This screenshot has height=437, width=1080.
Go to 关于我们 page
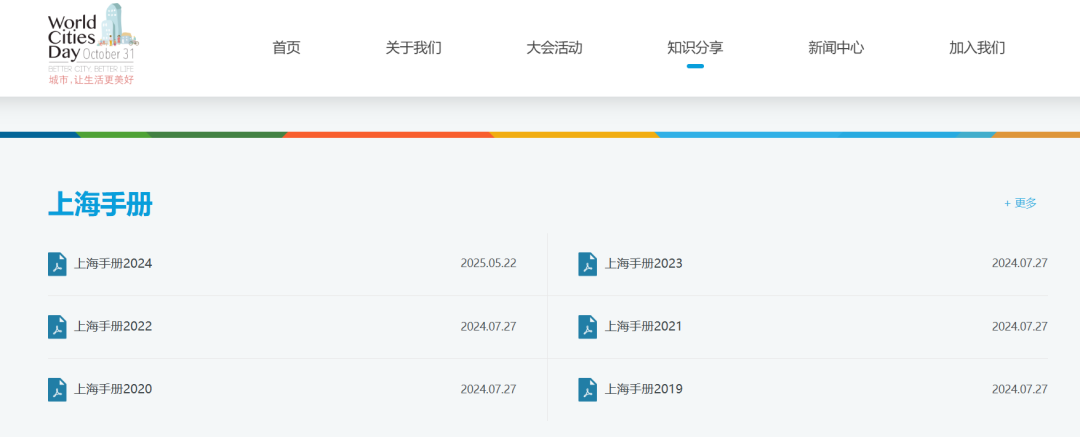[x=413, y=48]
